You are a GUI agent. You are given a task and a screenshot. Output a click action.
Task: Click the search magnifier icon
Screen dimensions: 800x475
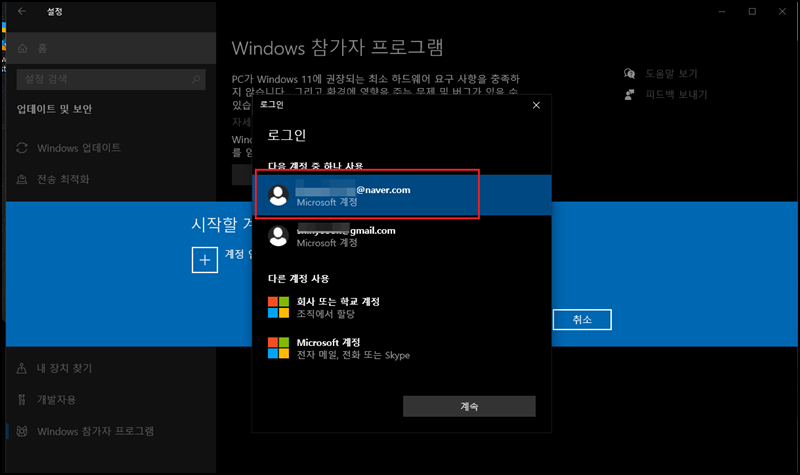[x=196, y=79]
